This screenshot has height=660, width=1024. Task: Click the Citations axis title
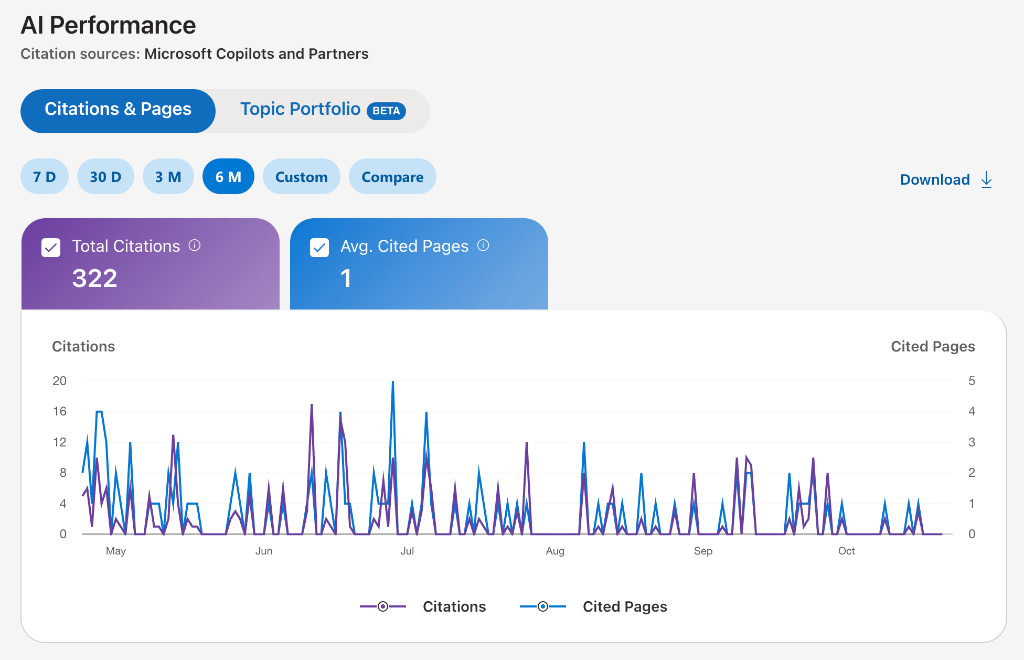pyautogui.click(x=84, y=347)
